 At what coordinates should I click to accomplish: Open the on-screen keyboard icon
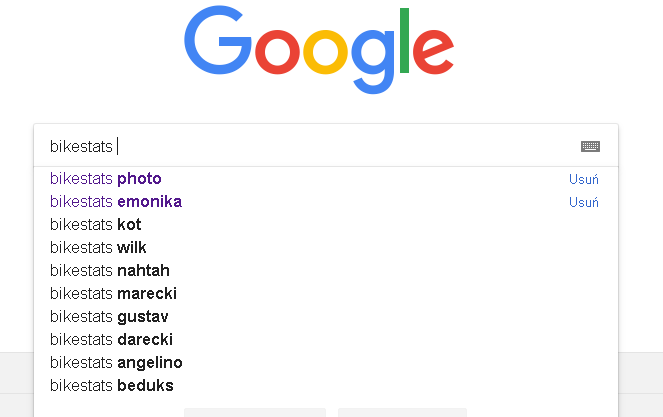[590, 146]
